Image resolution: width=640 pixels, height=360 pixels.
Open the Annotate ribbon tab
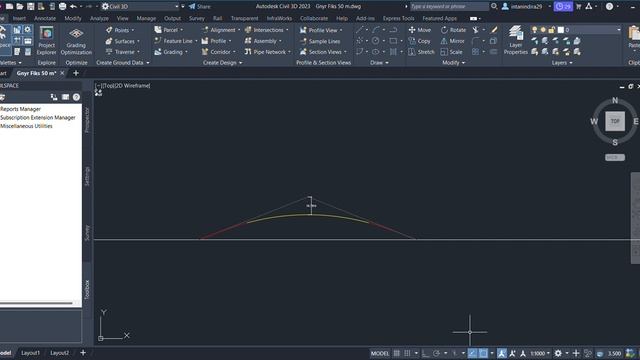pos(45,18)
